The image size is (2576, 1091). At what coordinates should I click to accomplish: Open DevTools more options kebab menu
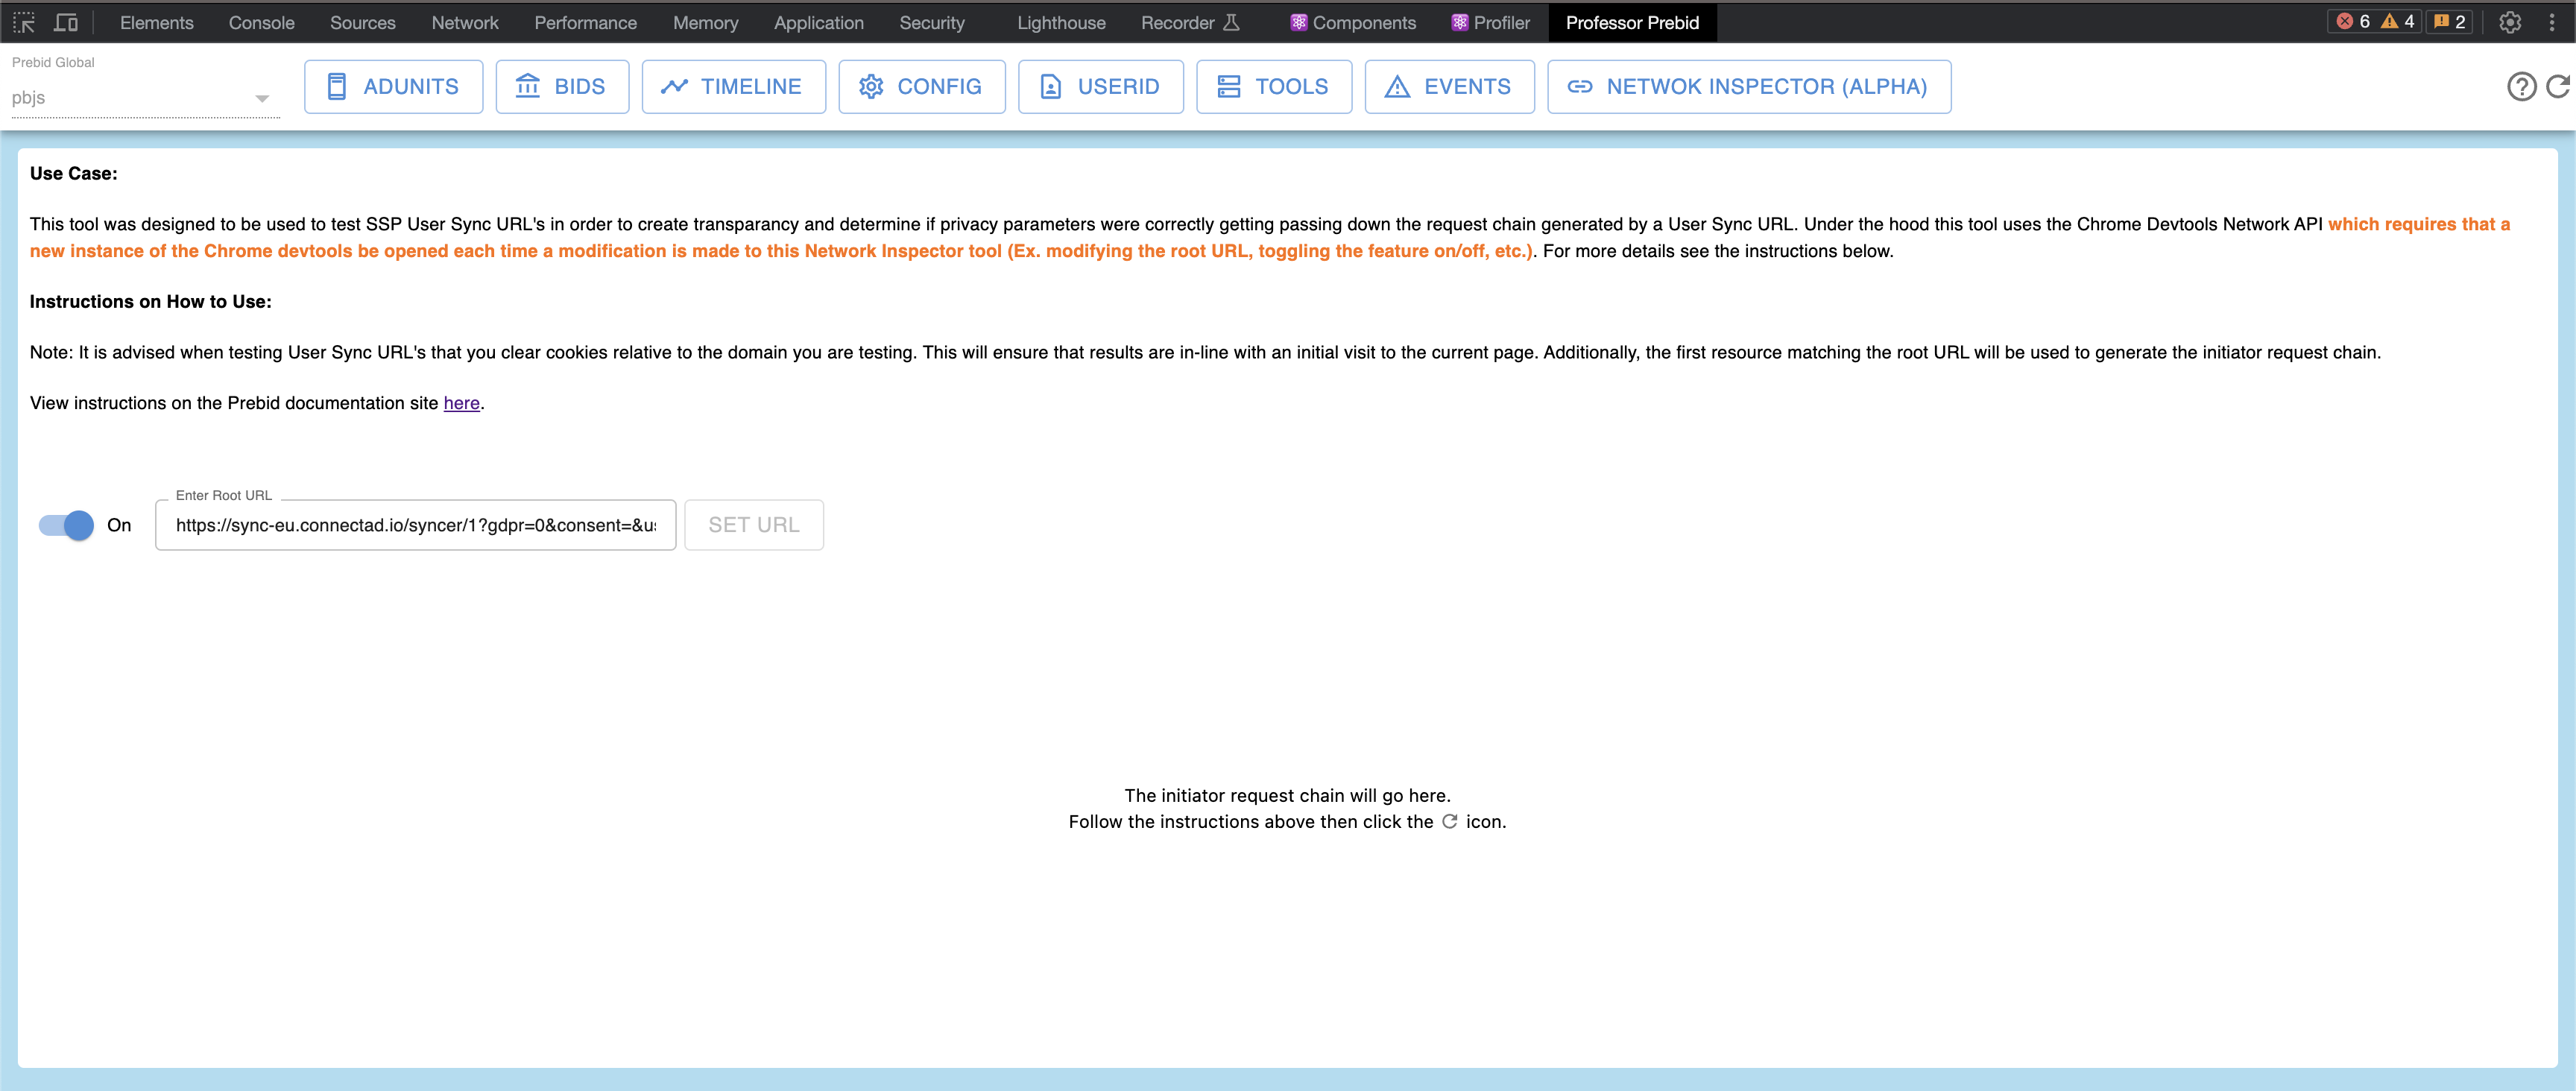[2551, 22]
